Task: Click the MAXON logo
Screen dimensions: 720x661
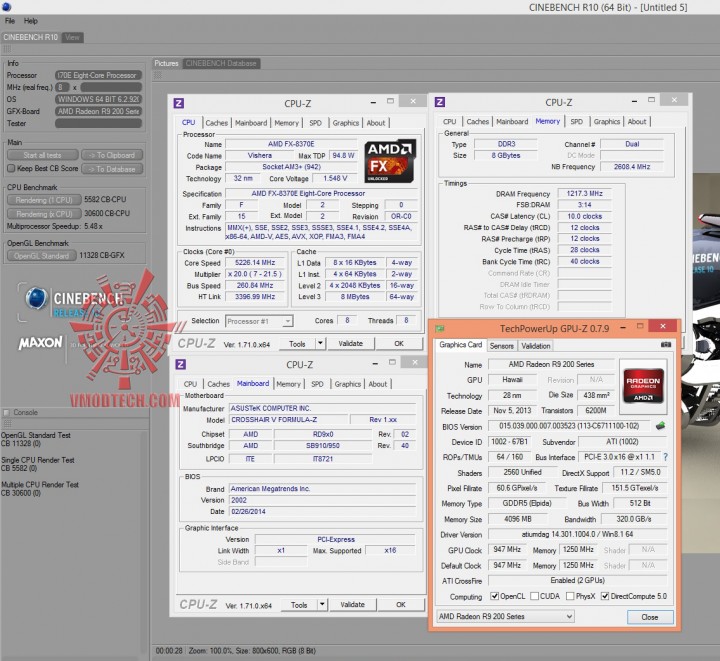Action: point(40,343)
